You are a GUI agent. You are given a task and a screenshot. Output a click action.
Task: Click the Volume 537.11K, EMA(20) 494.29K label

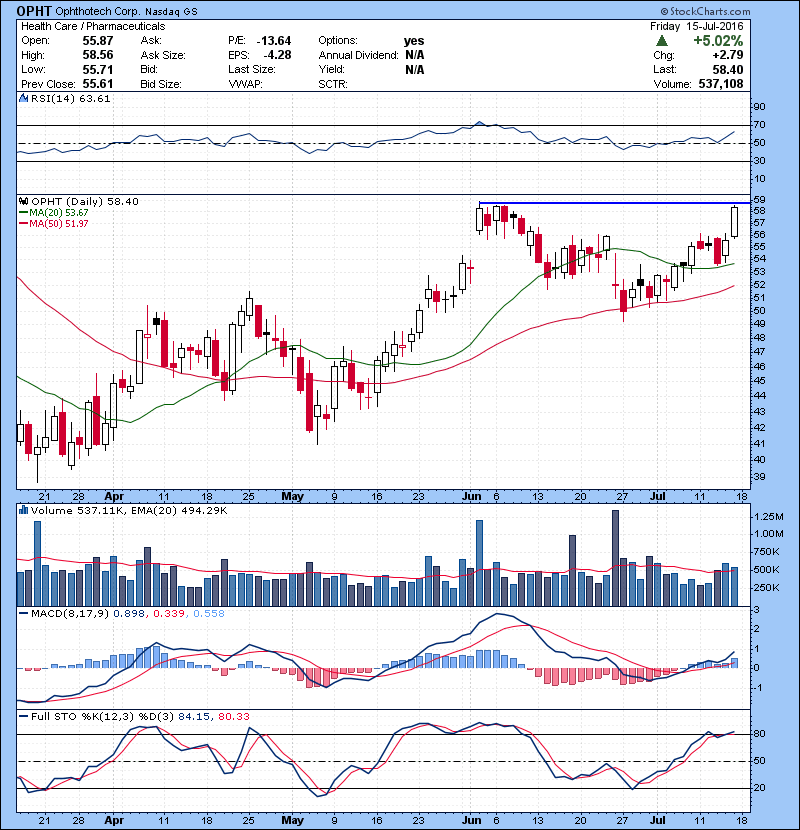(129, 511)
